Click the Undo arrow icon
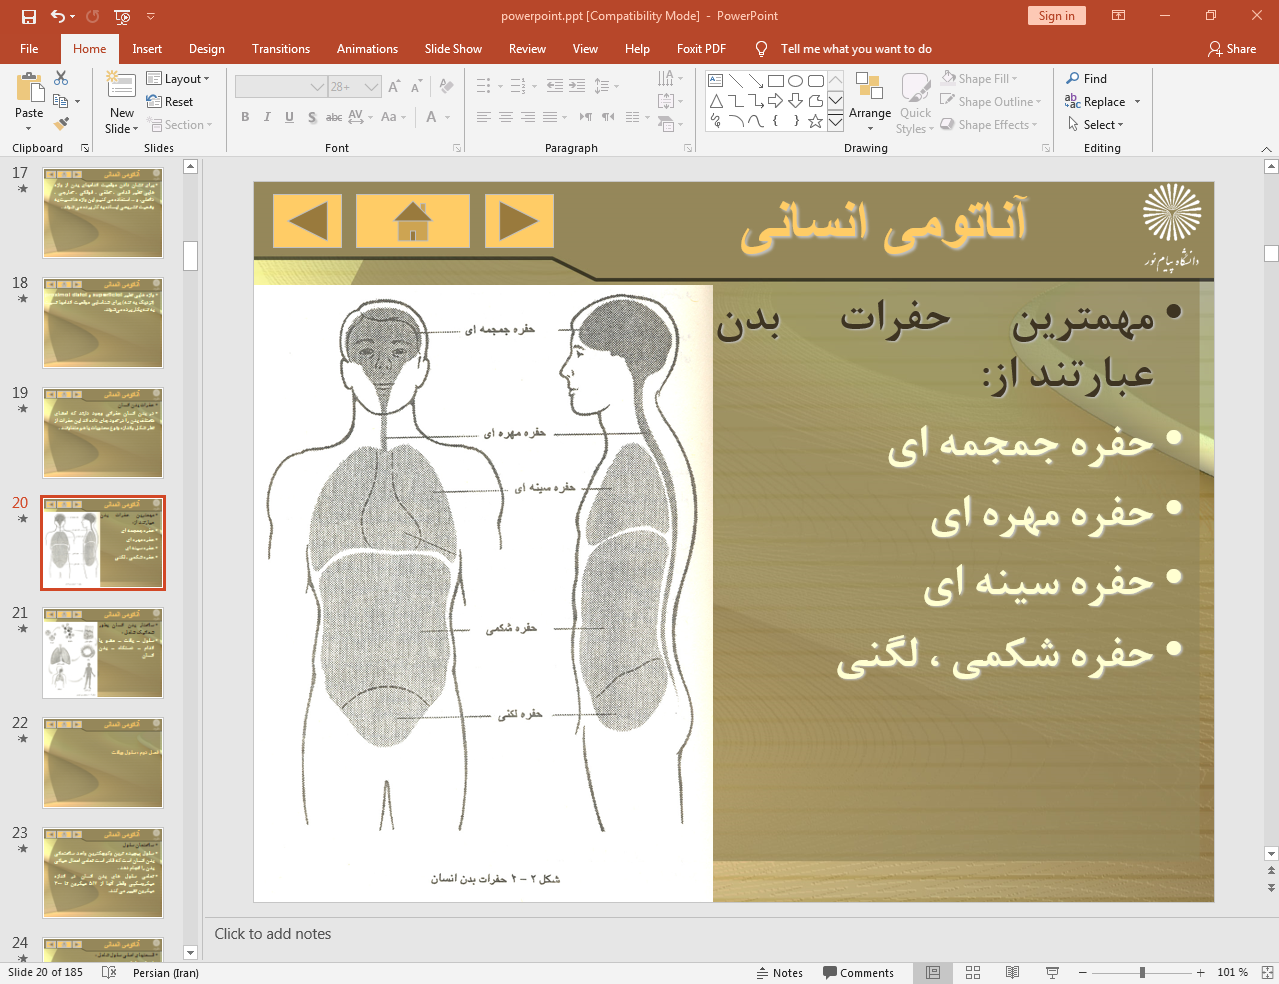 [x=58, y=16]
